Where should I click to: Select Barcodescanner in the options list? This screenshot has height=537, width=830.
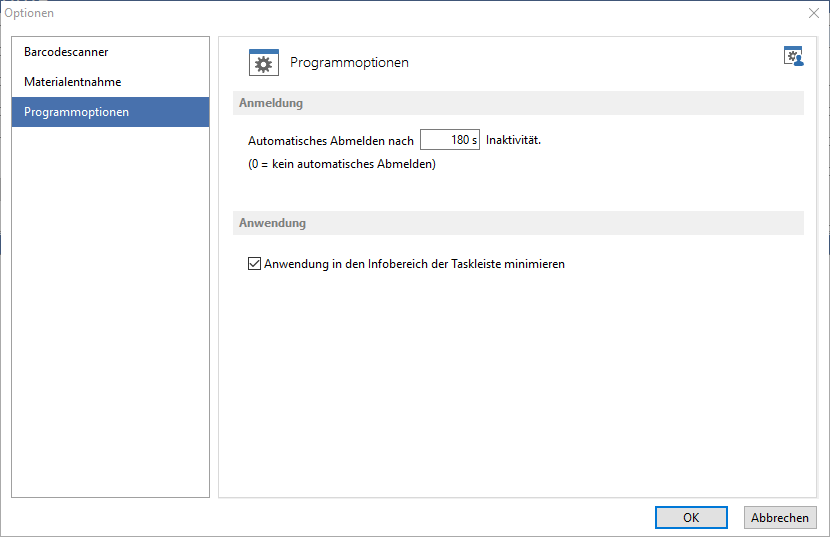pos(110,52)
